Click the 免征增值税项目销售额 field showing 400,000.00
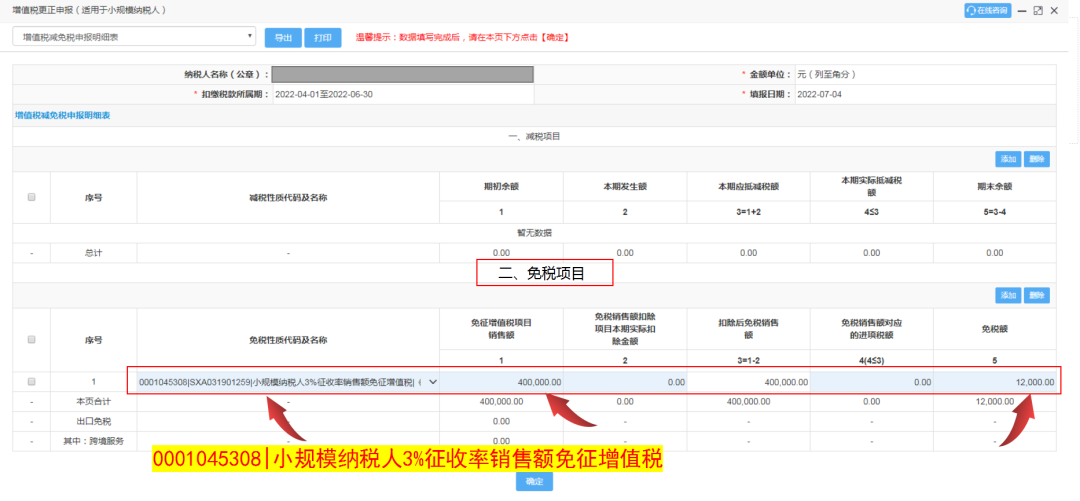 (x=502, y=381)
